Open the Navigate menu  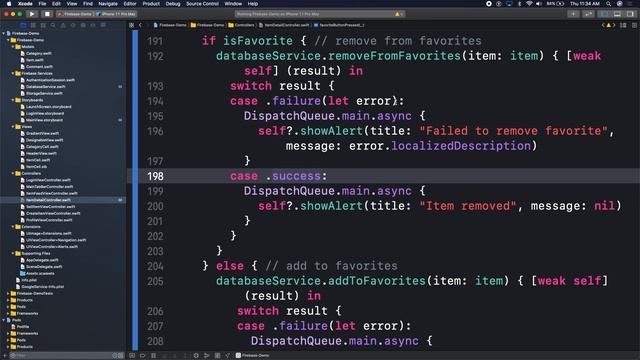pos(108,4)
